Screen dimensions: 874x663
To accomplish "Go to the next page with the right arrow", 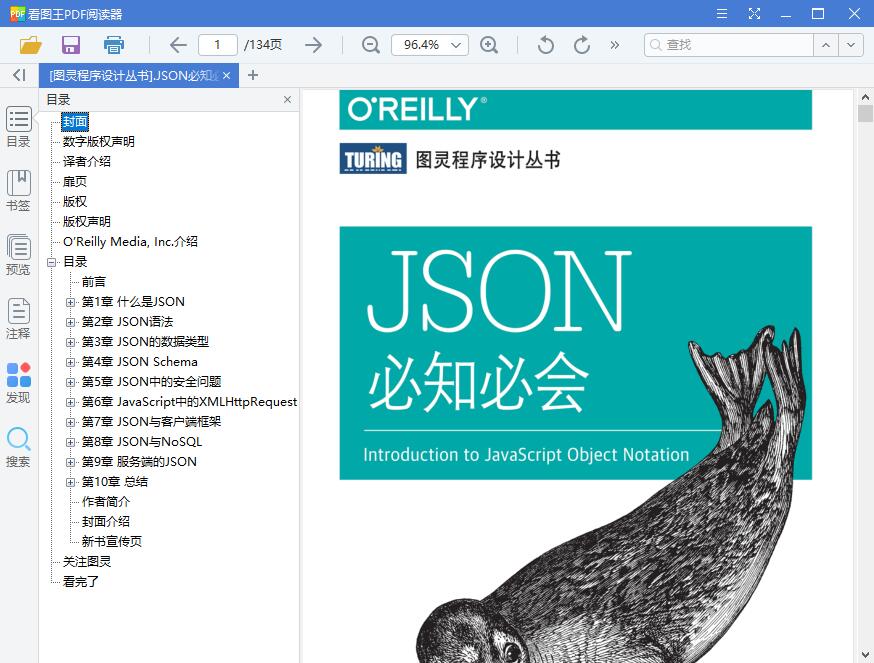I will (313, 45).
